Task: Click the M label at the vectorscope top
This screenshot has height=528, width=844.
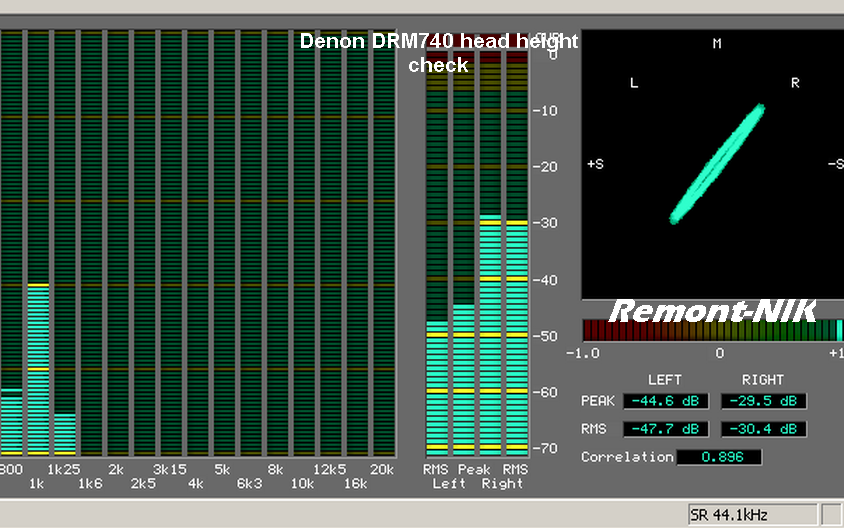Action: (x=717, y=44)
